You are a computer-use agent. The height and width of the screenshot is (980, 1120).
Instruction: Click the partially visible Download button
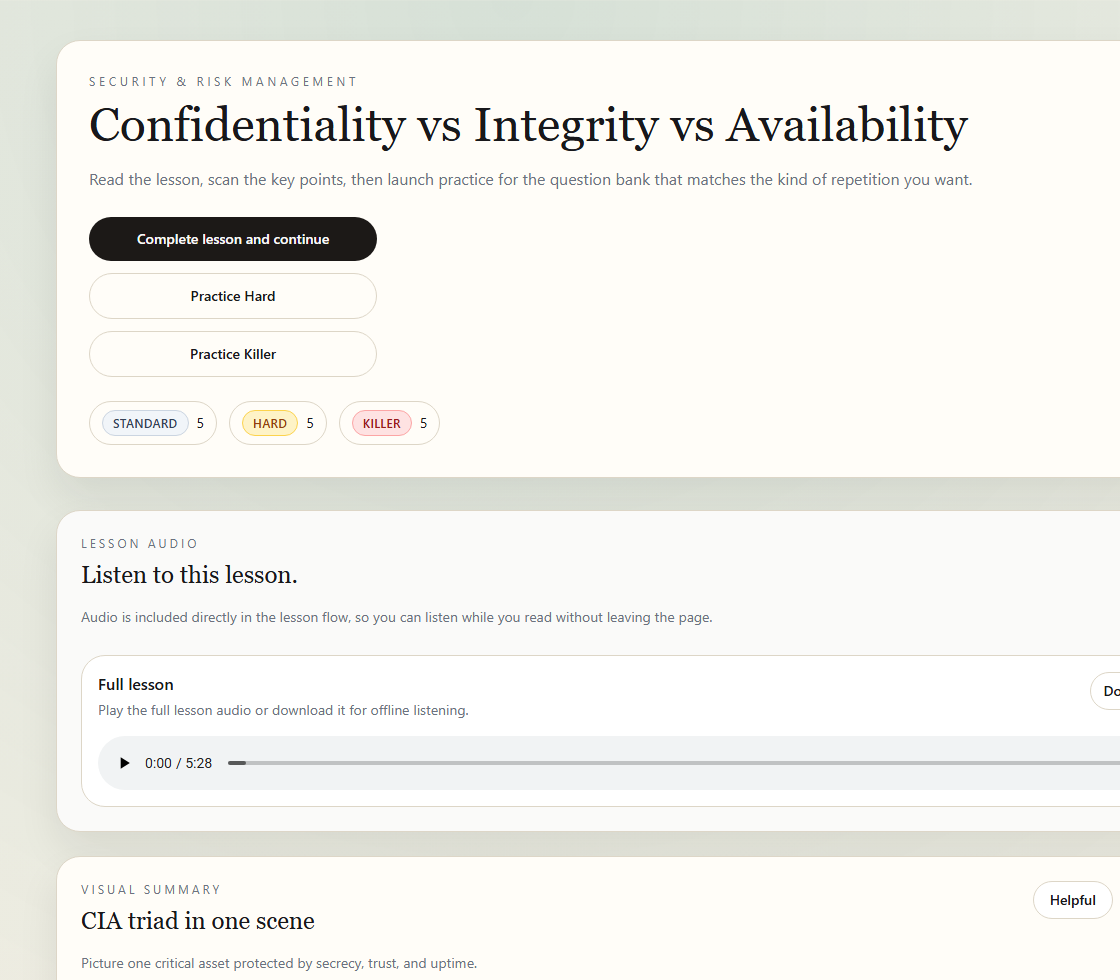click(1108, 691)
